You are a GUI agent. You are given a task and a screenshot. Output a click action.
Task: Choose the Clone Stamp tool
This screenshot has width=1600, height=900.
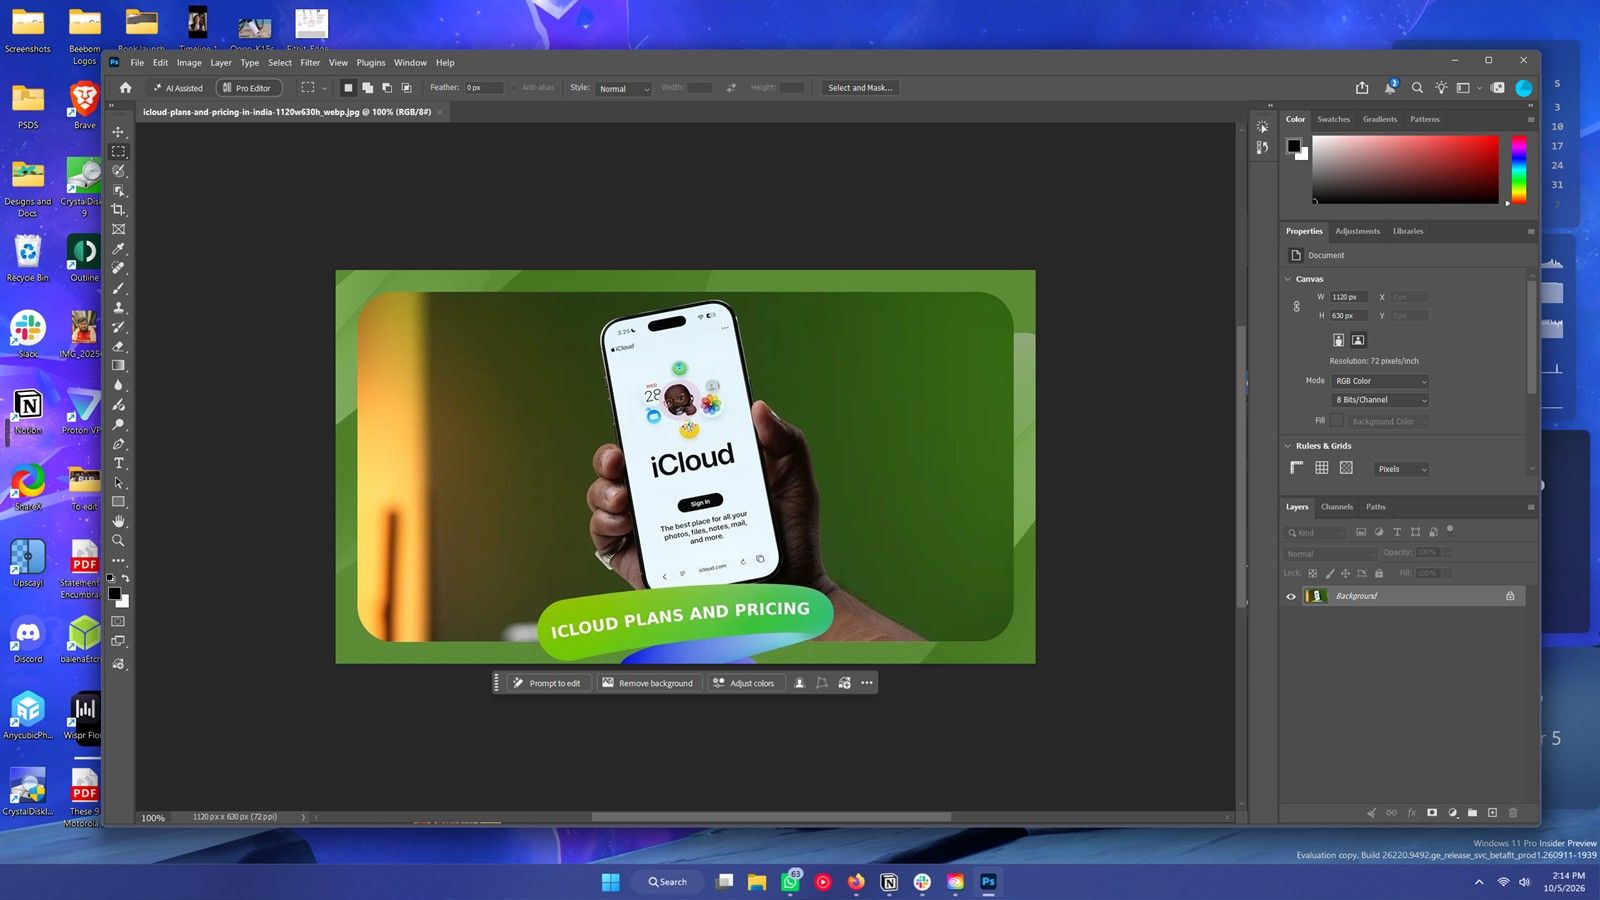(x=118, y=307)
